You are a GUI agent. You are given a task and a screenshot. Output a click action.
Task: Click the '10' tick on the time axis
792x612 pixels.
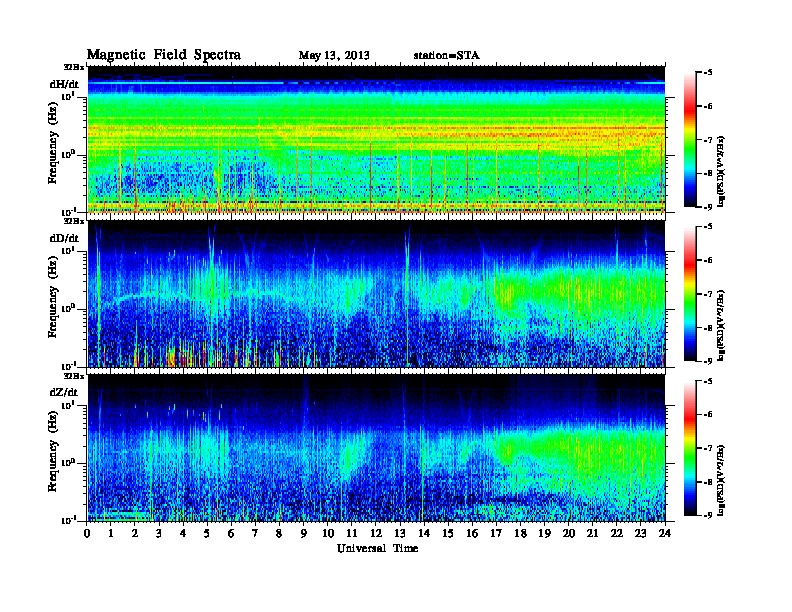(x=328, y=534)
